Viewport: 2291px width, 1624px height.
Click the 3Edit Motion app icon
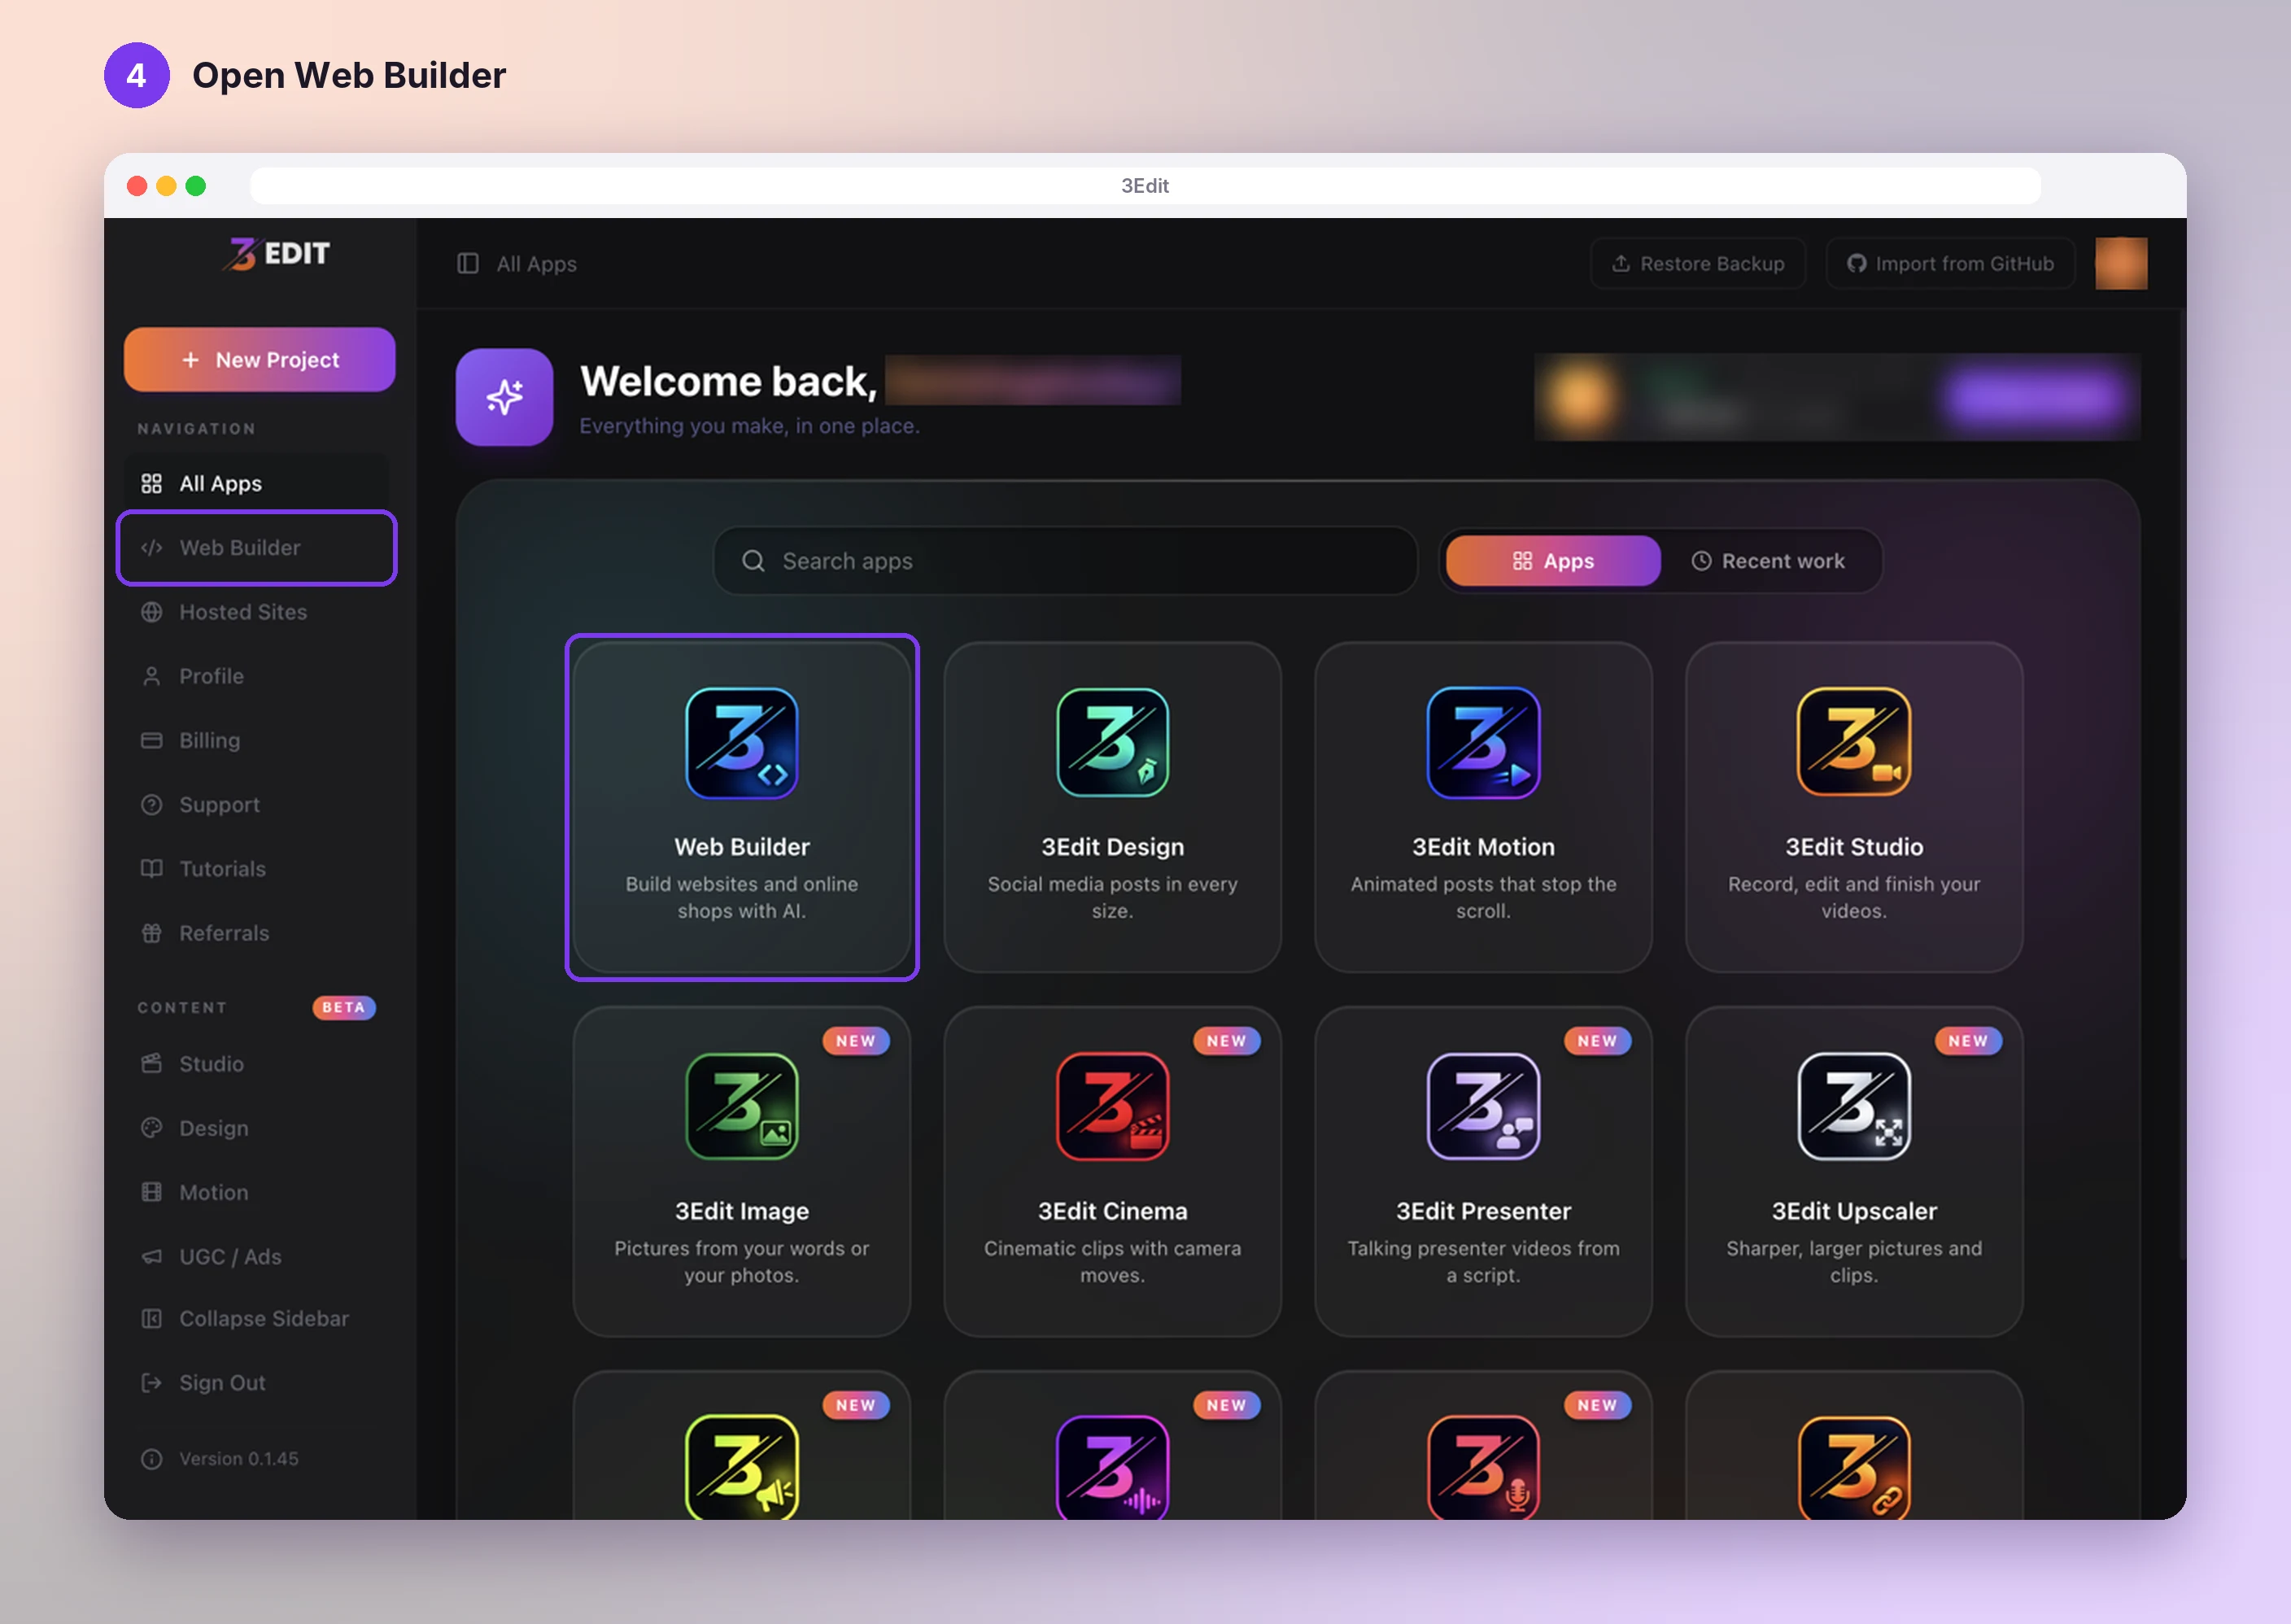pos(1483,742)
